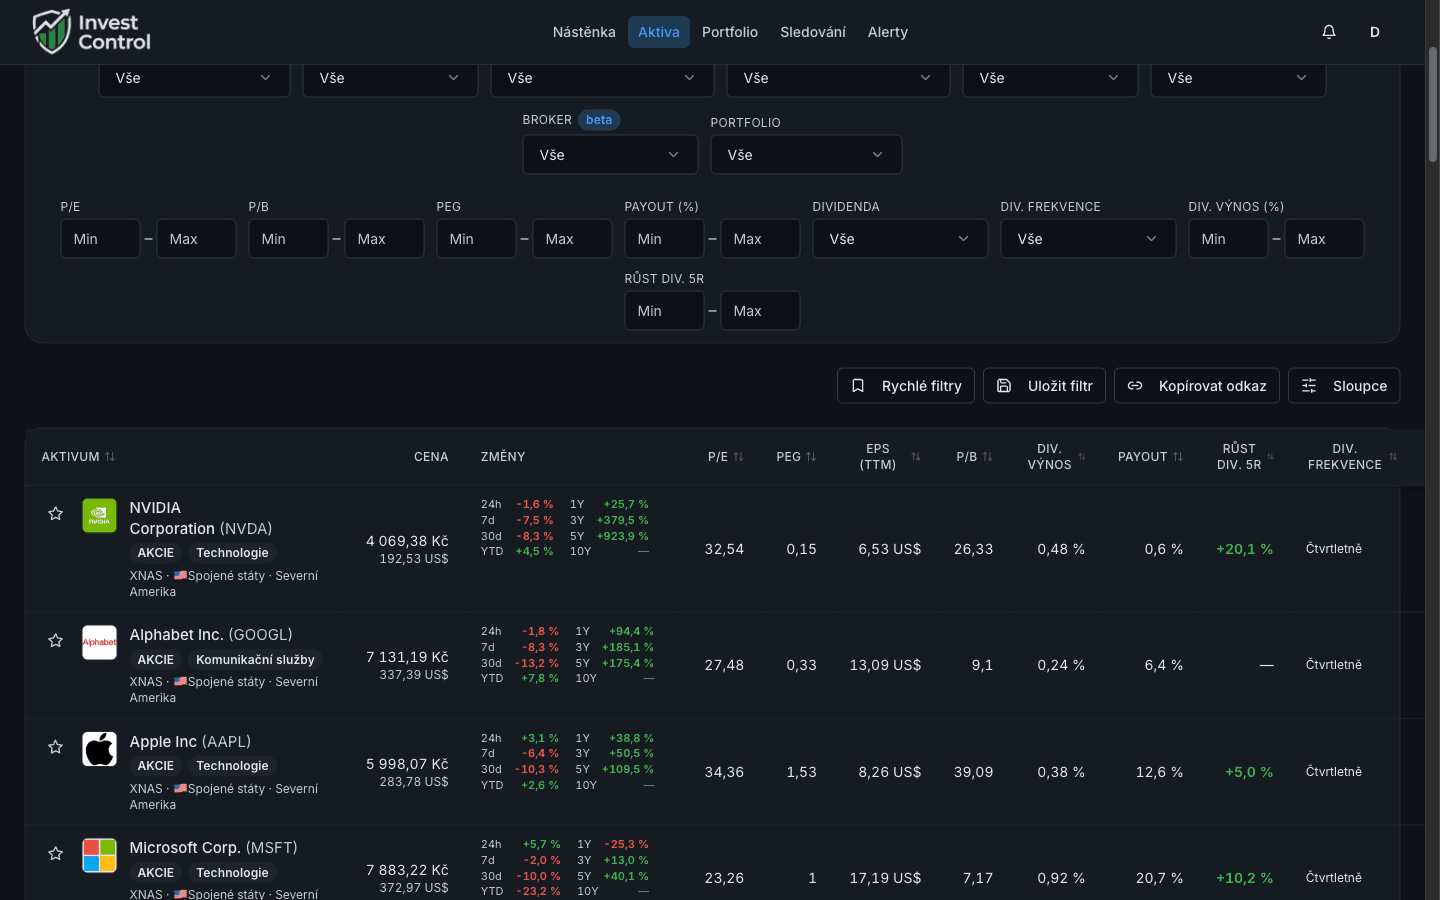The image size is (1440, 900).
Task: Click the P/B Min field
Action: pos(288,239)
